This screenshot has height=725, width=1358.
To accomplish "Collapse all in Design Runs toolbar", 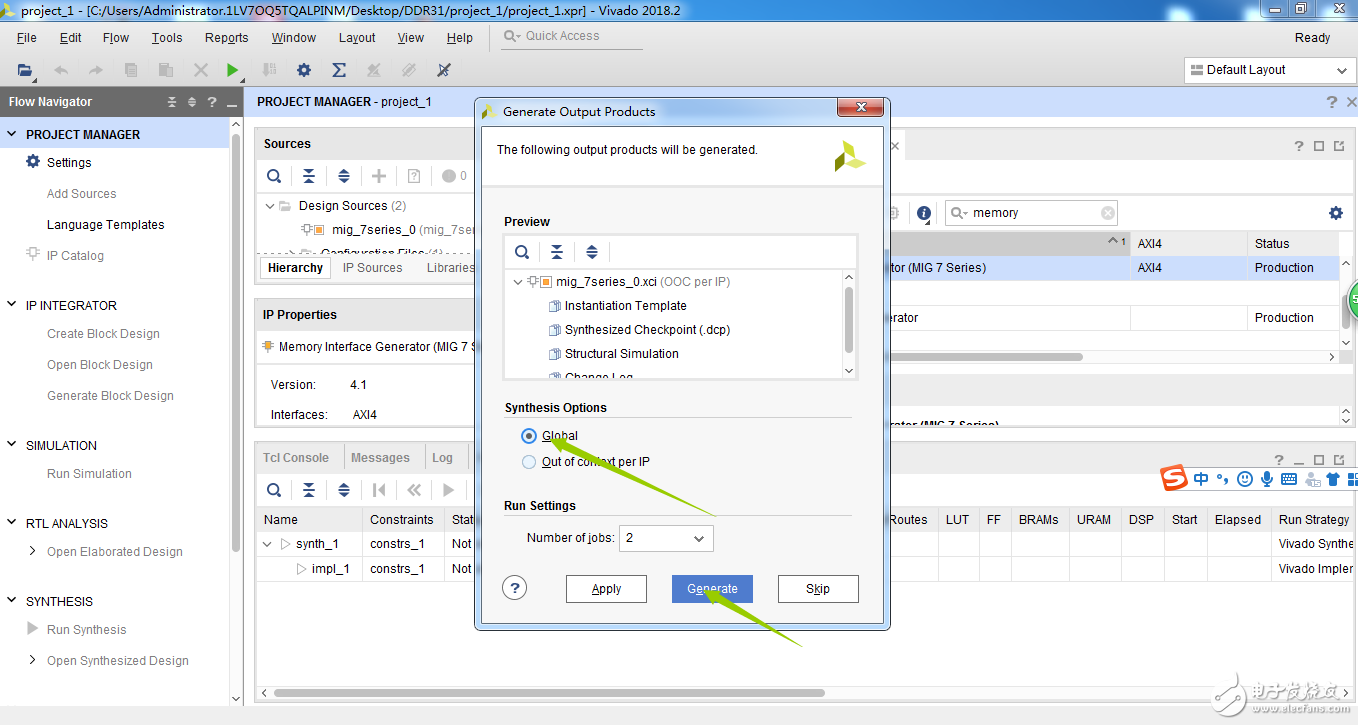I will [x=309, y=490].
